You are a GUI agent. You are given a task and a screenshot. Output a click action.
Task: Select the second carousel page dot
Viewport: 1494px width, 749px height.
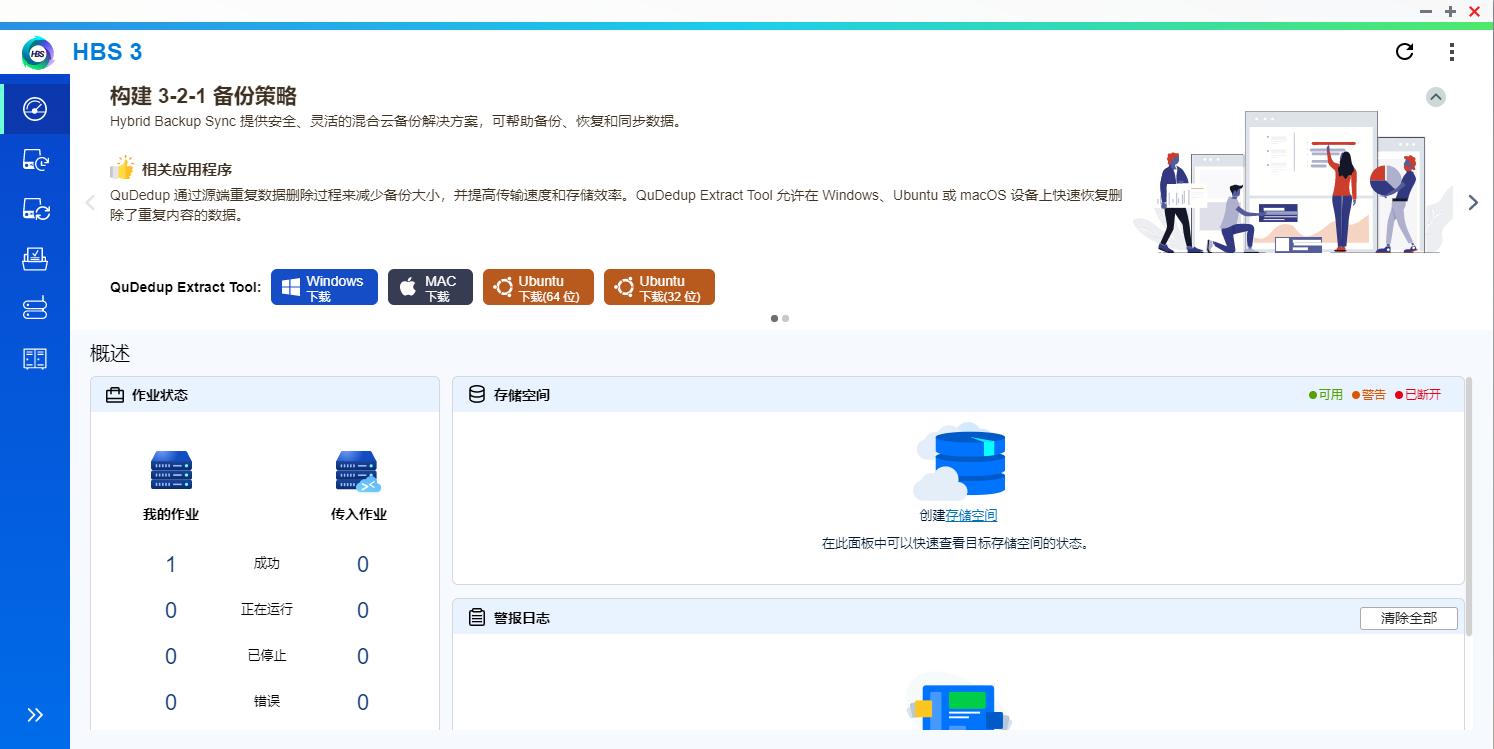(785, 318)
